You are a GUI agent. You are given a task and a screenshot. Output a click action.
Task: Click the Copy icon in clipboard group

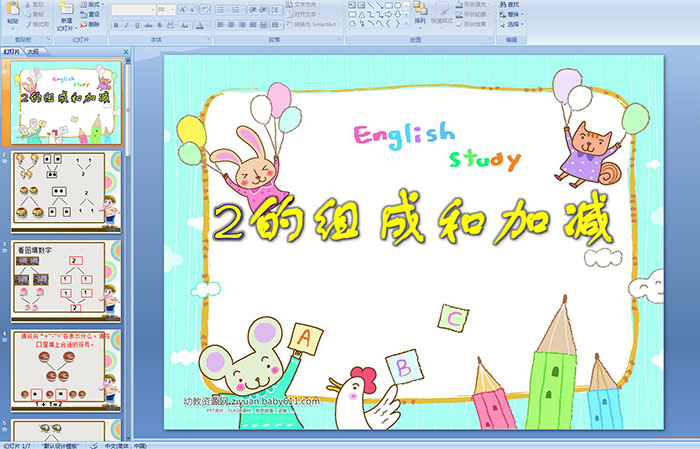point(28,14)
